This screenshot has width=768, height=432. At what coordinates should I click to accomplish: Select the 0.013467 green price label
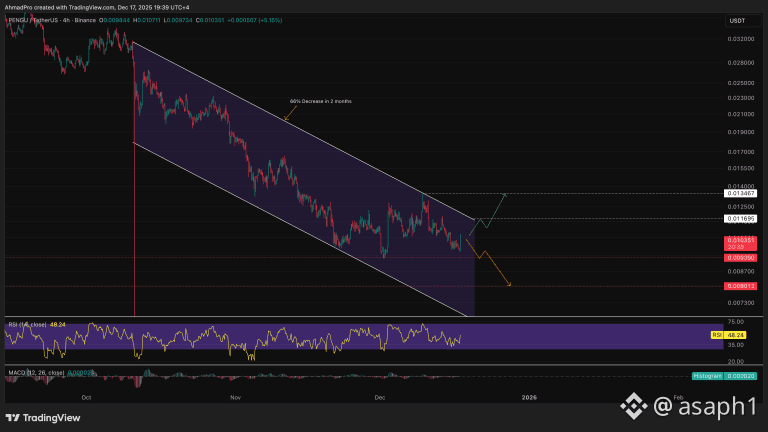click(x=740, y=192)
